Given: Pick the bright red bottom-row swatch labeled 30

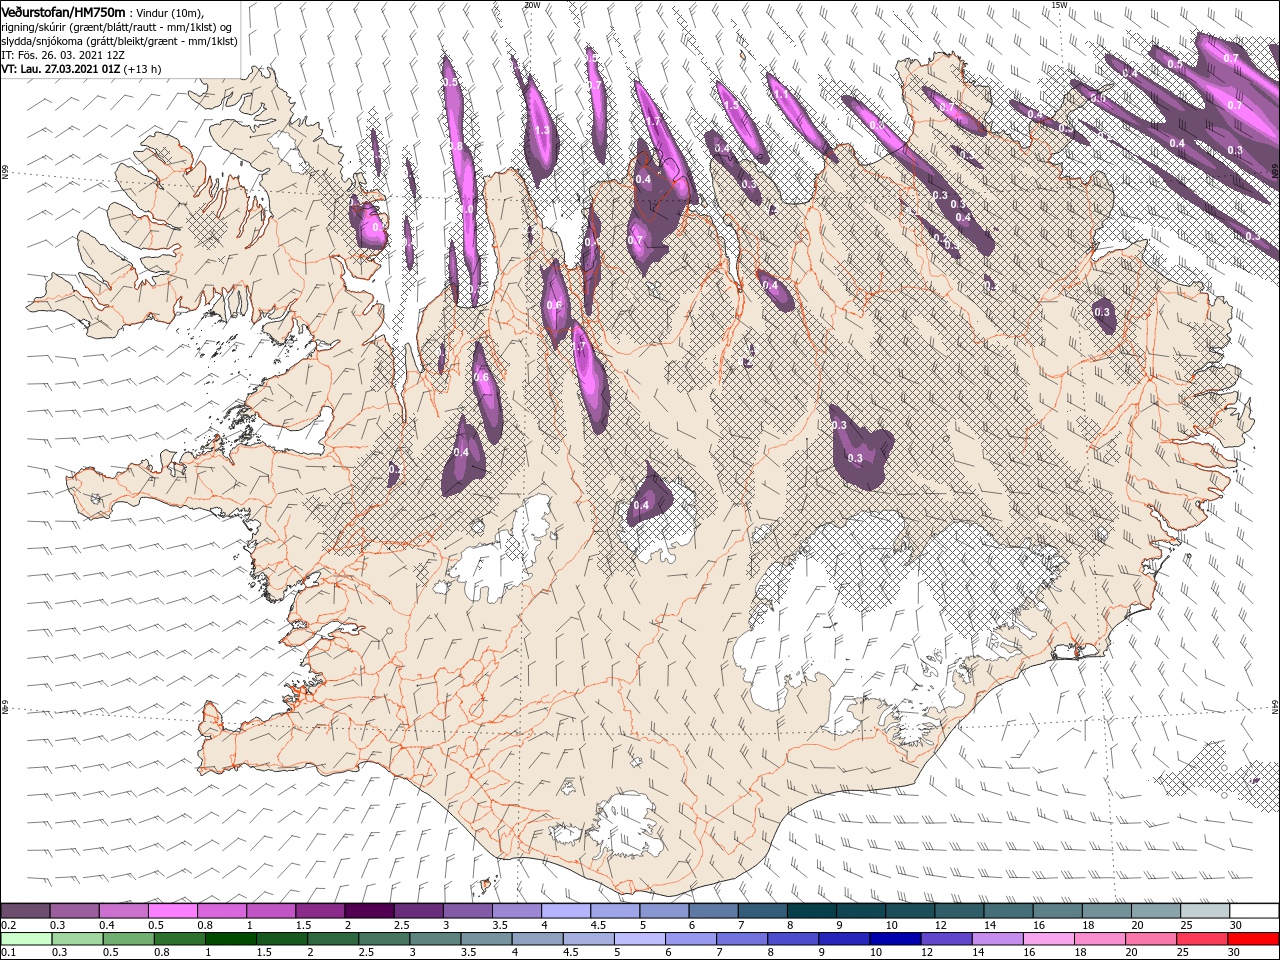Looking at the screenshot, I should (x=1253, y=939).
